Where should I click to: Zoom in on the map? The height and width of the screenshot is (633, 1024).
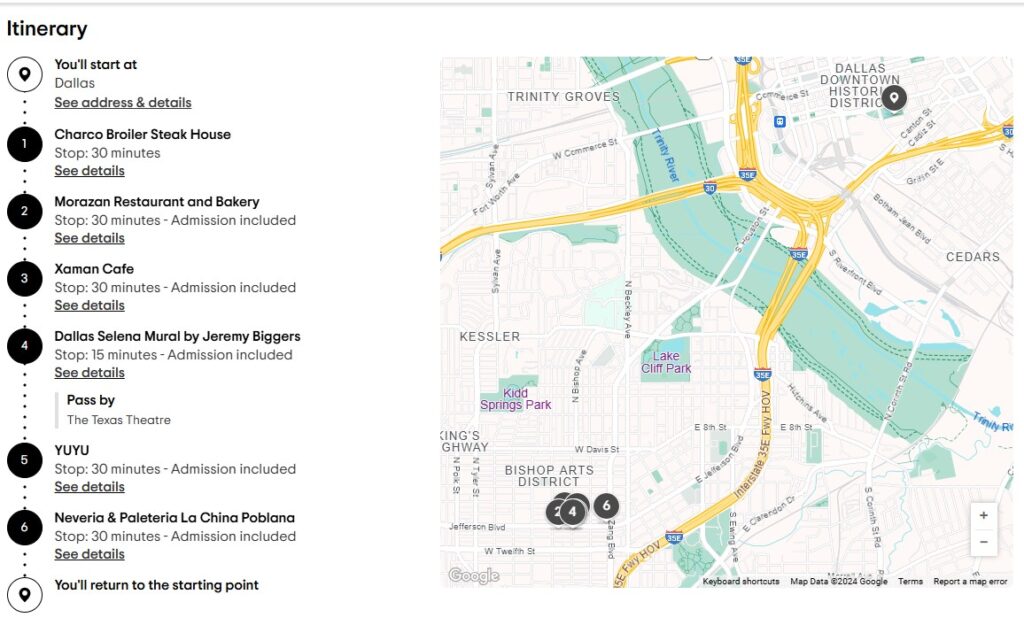(984, 516)
